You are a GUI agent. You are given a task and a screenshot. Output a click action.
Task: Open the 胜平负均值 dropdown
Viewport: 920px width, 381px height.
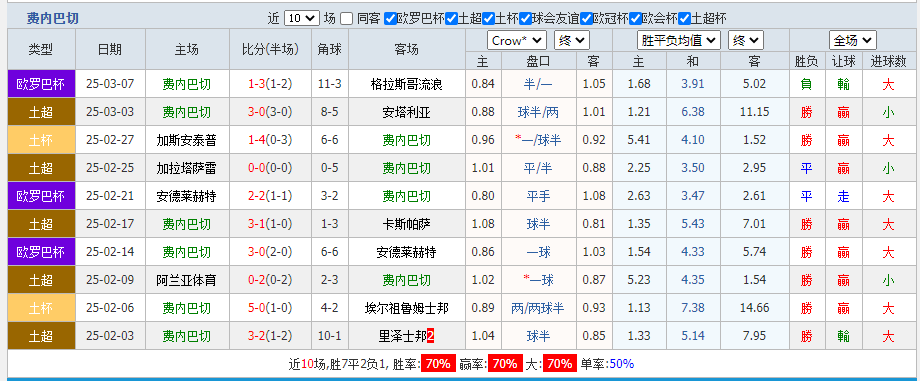pyautogui.click(x=679, y=41)
